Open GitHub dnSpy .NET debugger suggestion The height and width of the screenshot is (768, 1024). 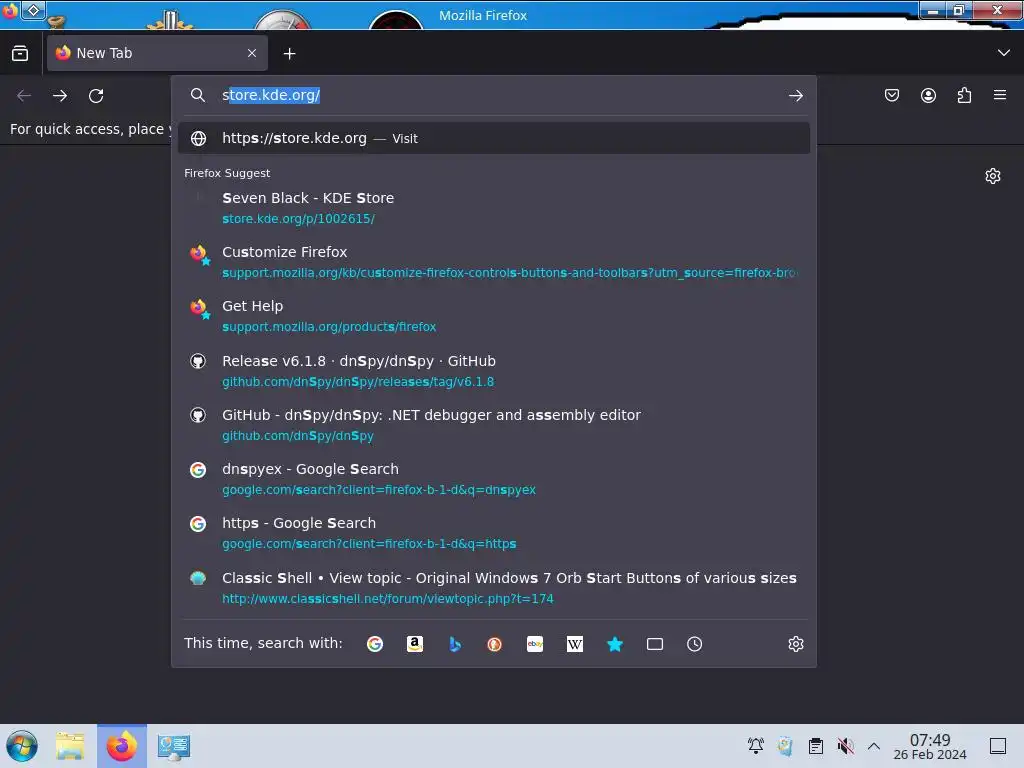pos(494,424)
